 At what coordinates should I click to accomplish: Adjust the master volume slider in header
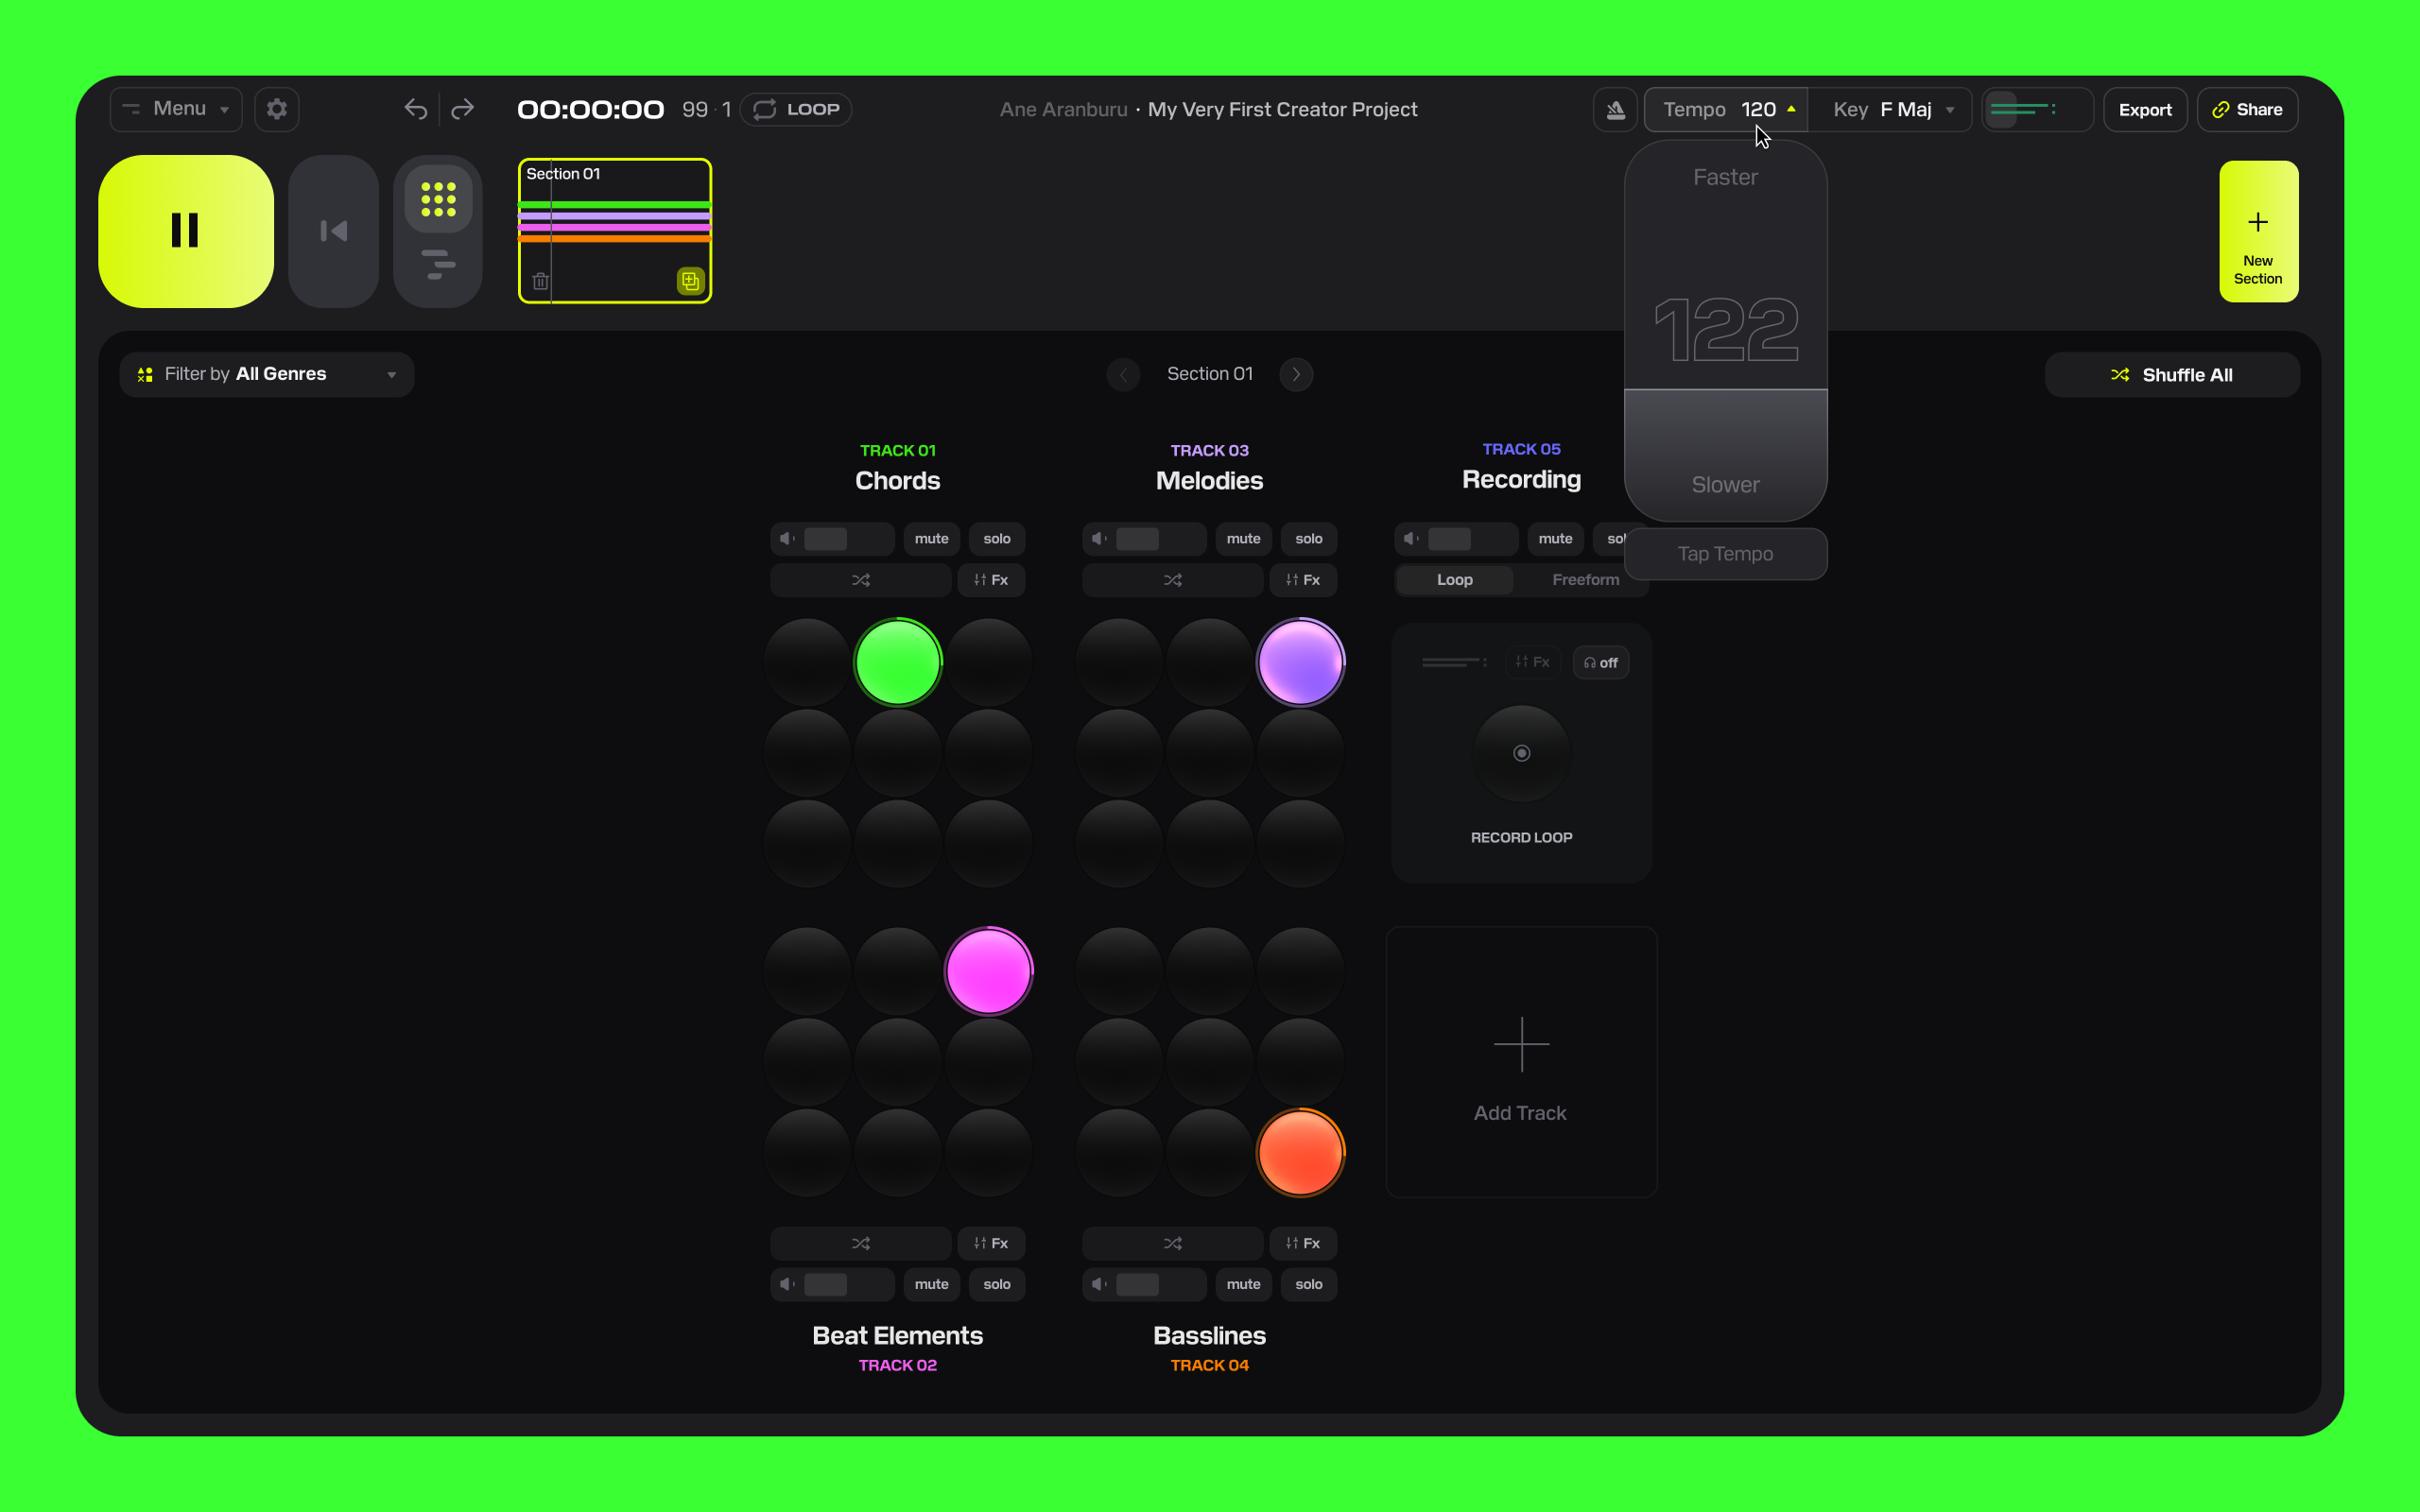pos(2037,110)
